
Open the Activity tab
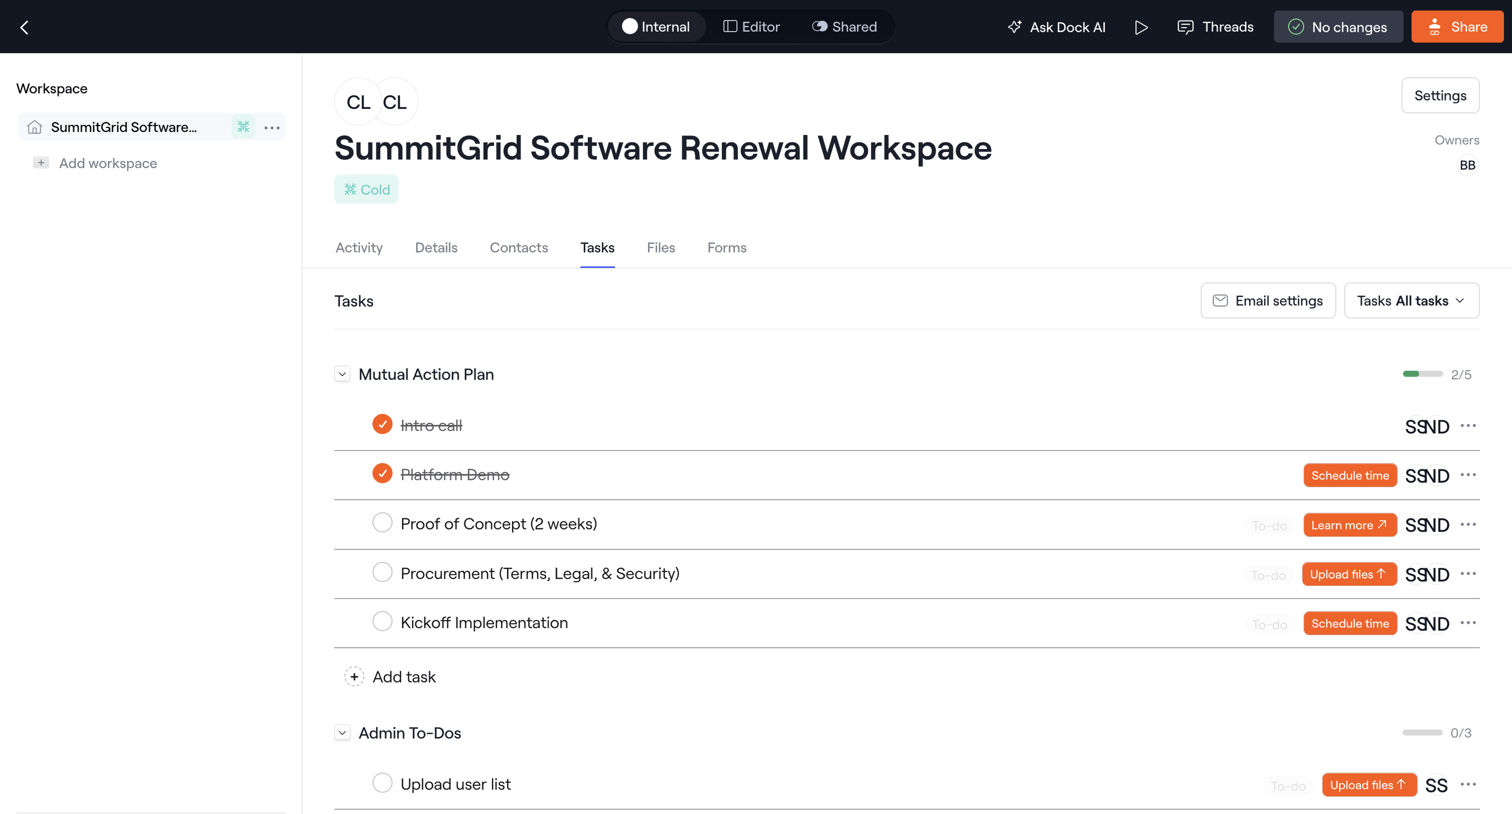[x=359, y=248]
